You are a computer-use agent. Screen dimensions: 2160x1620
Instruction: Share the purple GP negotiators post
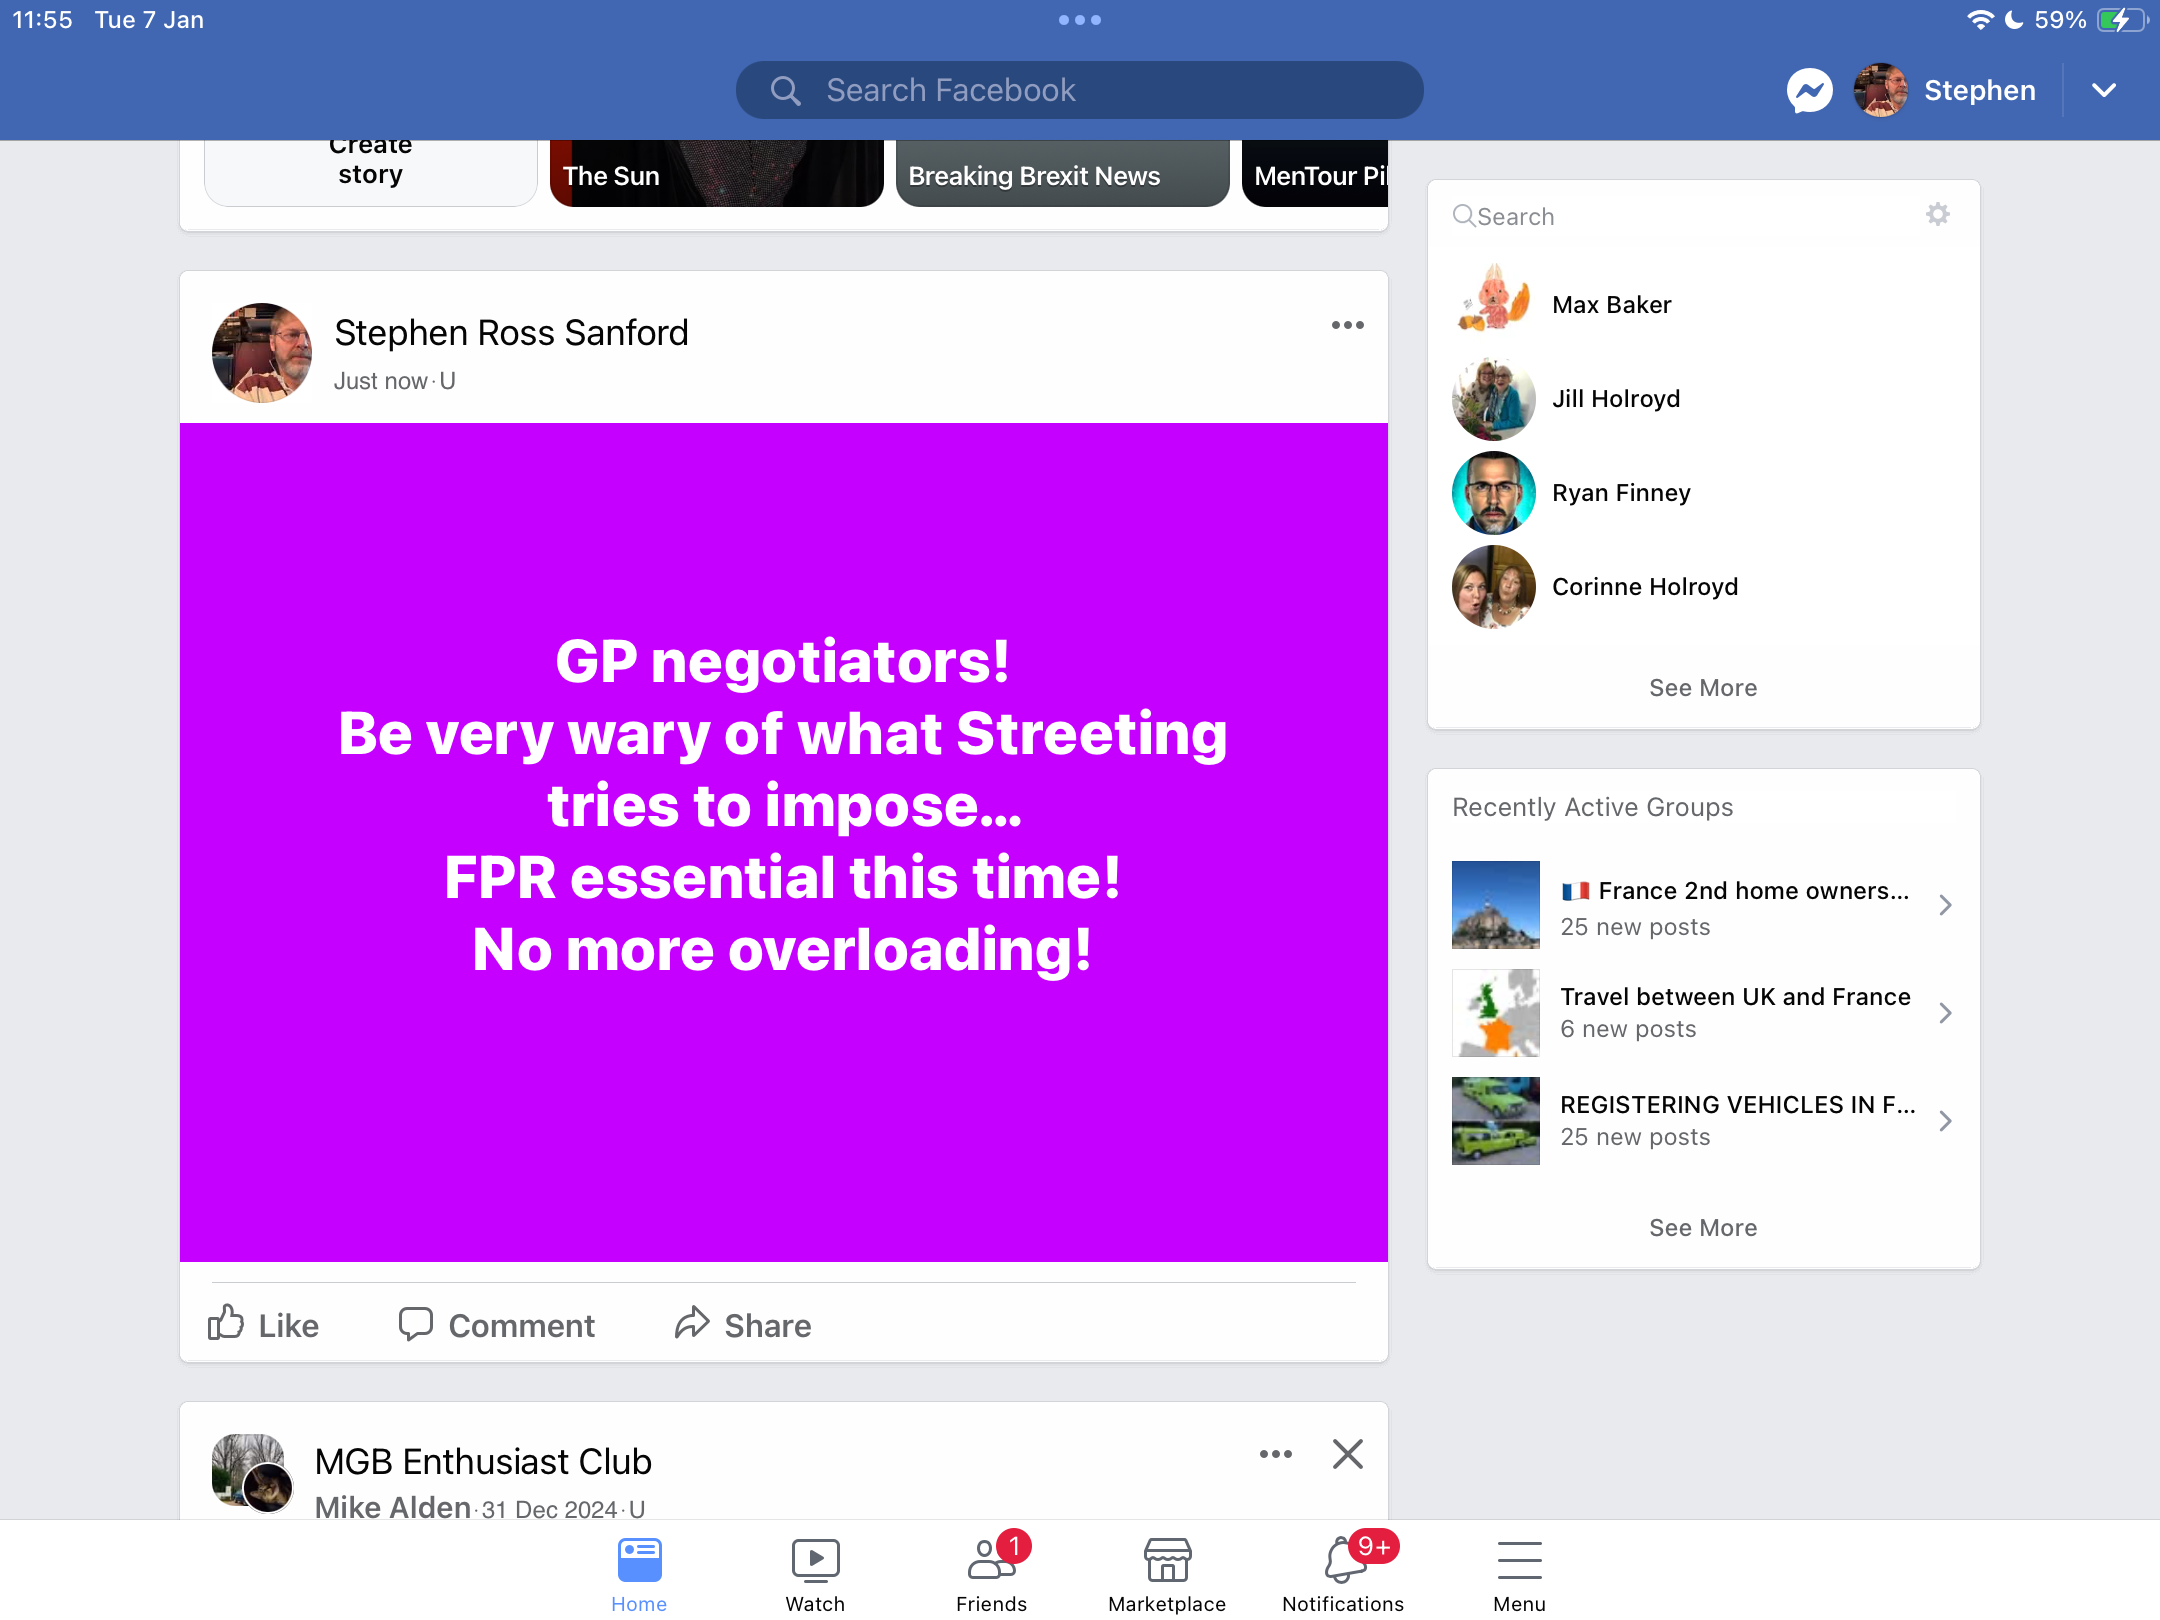[x=742, y=1324]
